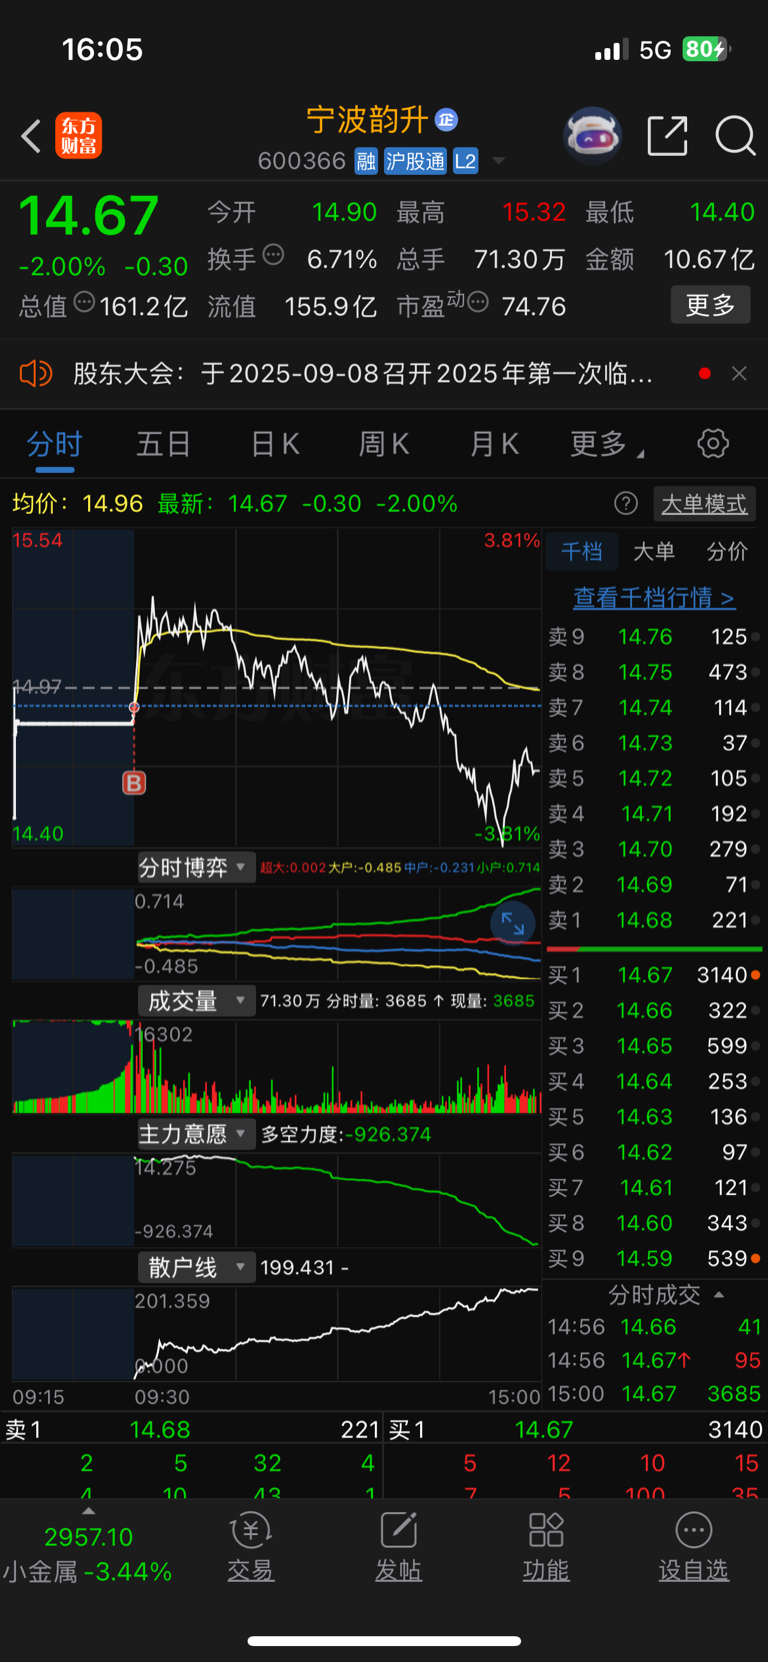Open 散户线 indicator dropdown

(x=195, y=1267)
